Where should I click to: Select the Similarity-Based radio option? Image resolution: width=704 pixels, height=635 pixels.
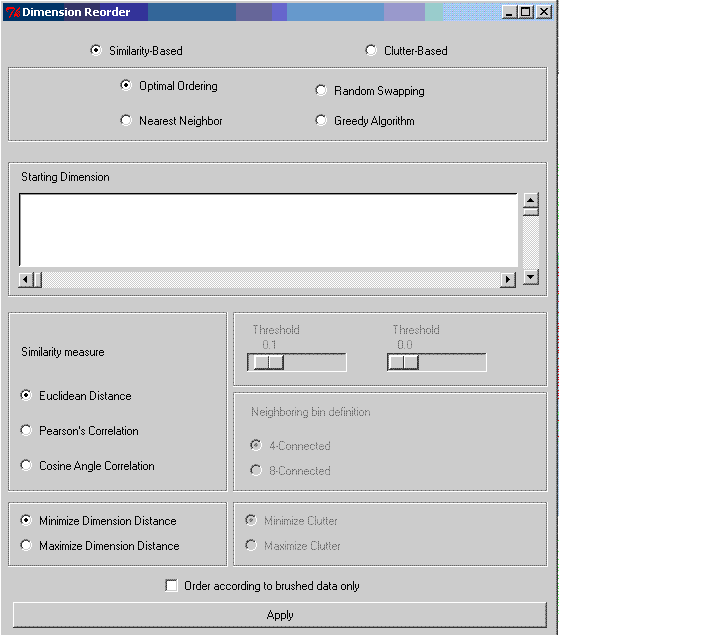point(96,50)
